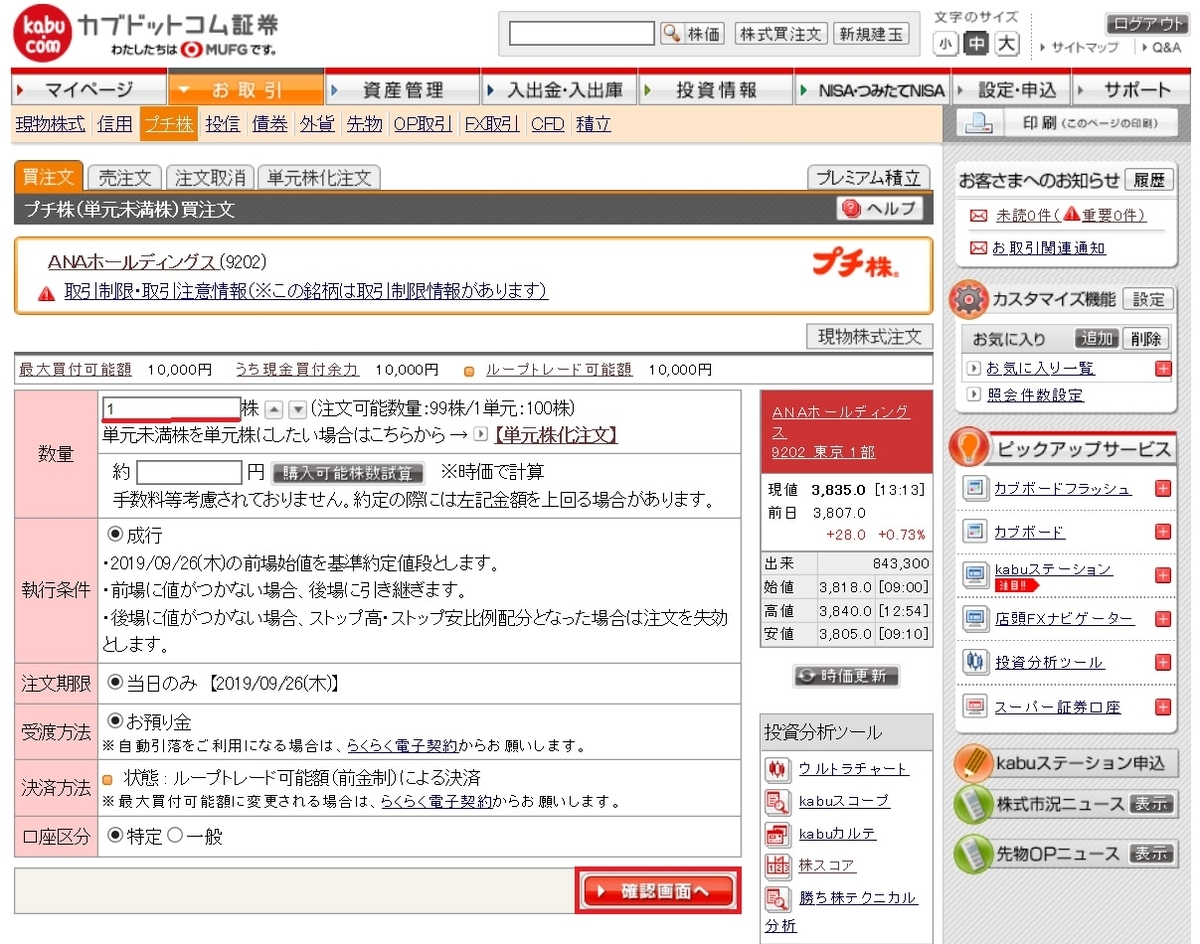Switch to the 単元株化注文 tab
The height and width of the screenshot is (944, 1200).
point(319,178)
